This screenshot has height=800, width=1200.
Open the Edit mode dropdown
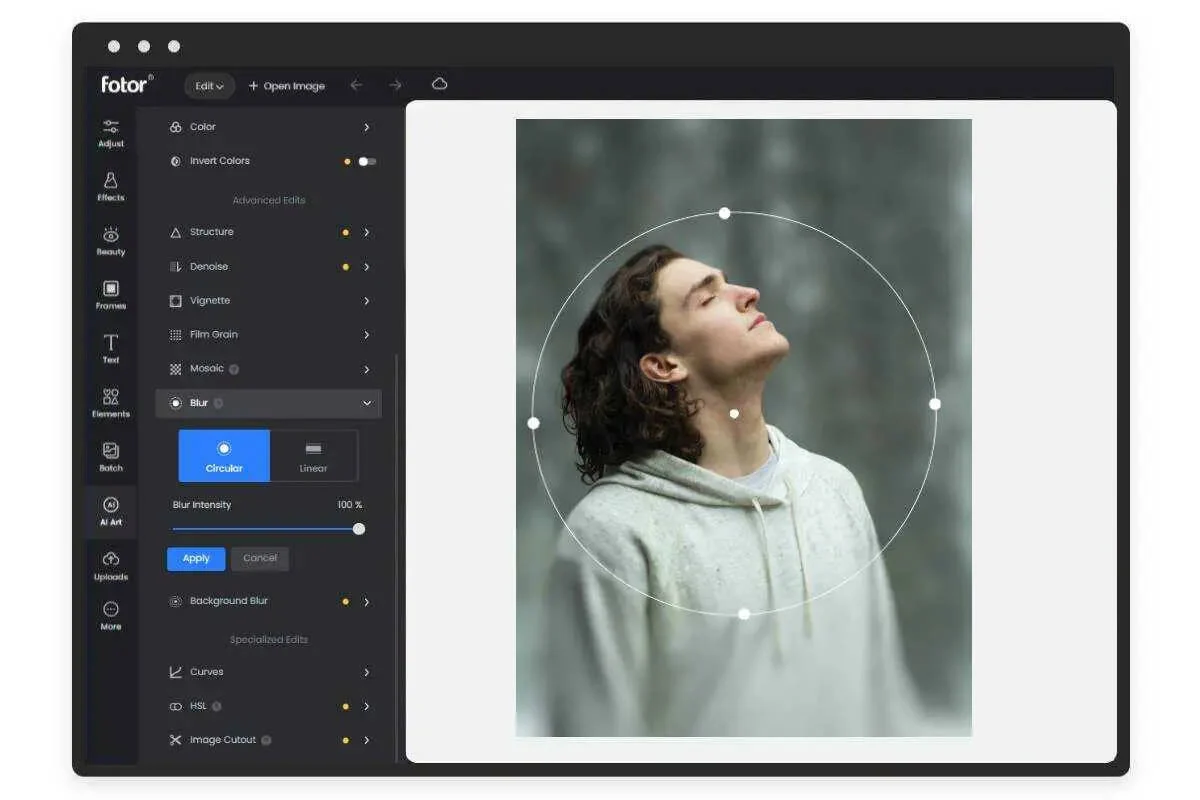(208, 86)
